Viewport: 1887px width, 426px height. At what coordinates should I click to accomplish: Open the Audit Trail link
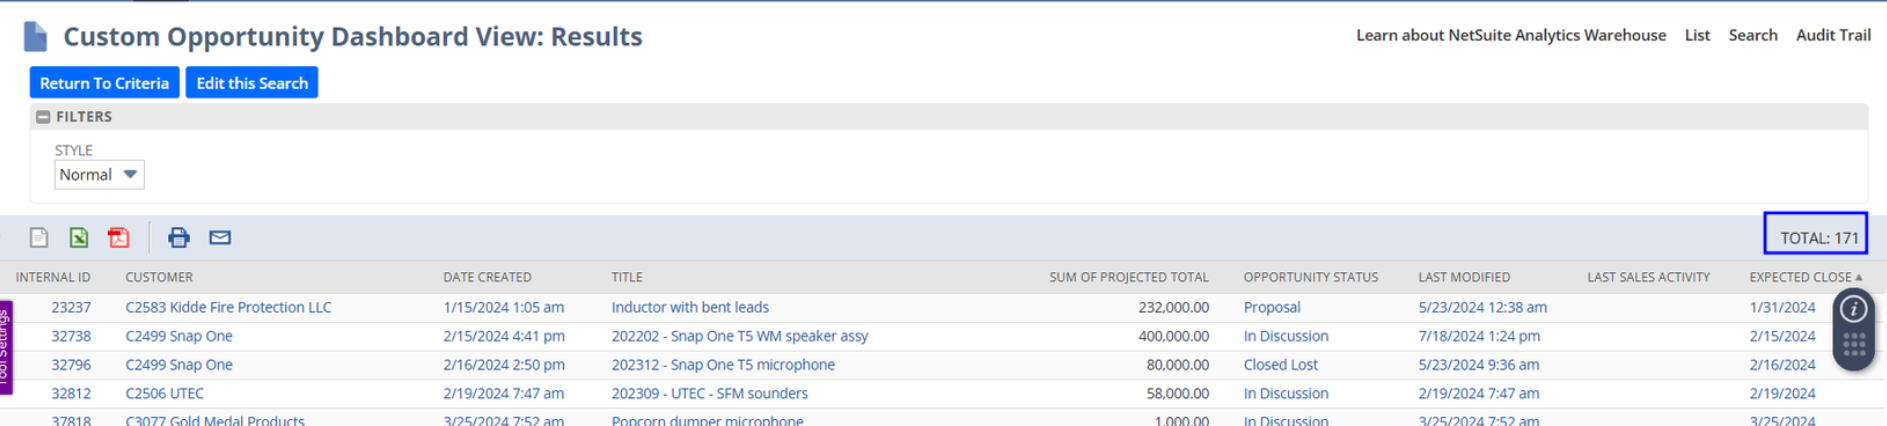click(x=1832, y=35)
